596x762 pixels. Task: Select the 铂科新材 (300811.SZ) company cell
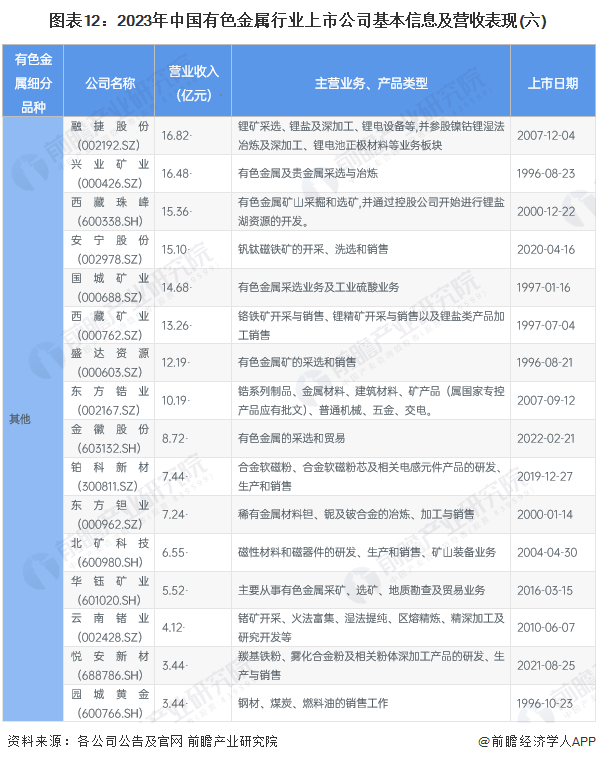pos(109,476)
